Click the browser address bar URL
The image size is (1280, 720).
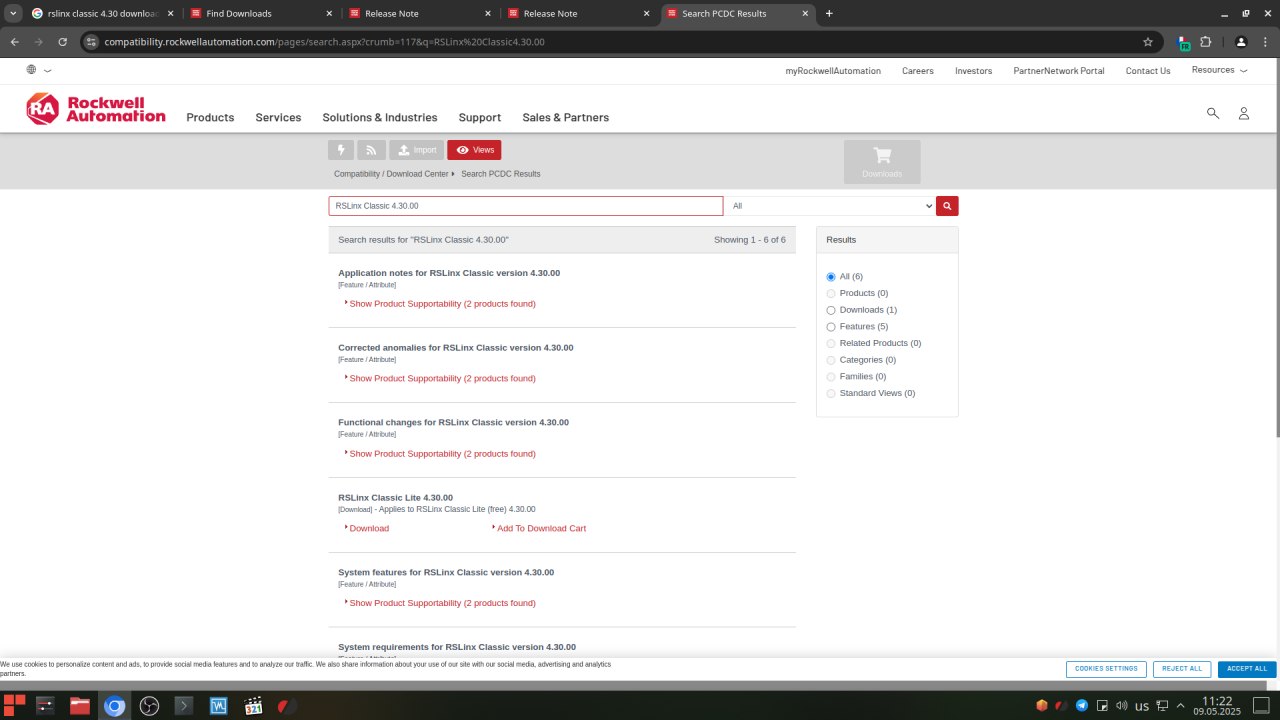[x=324, y=42]
